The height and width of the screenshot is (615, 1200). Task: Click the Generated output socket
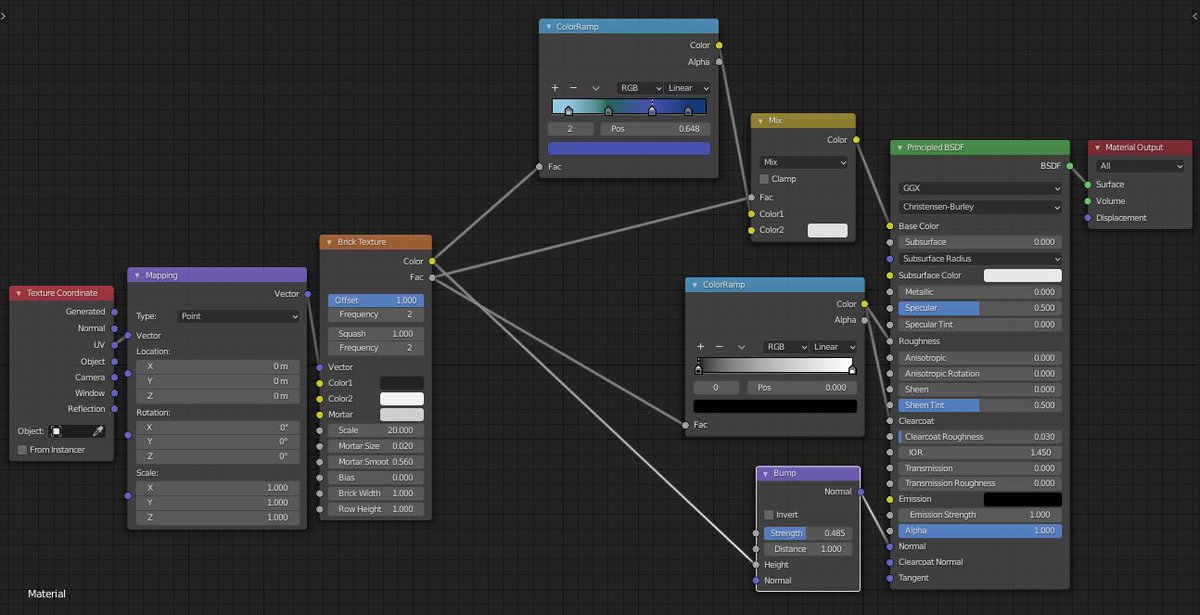tap(114, 312)
